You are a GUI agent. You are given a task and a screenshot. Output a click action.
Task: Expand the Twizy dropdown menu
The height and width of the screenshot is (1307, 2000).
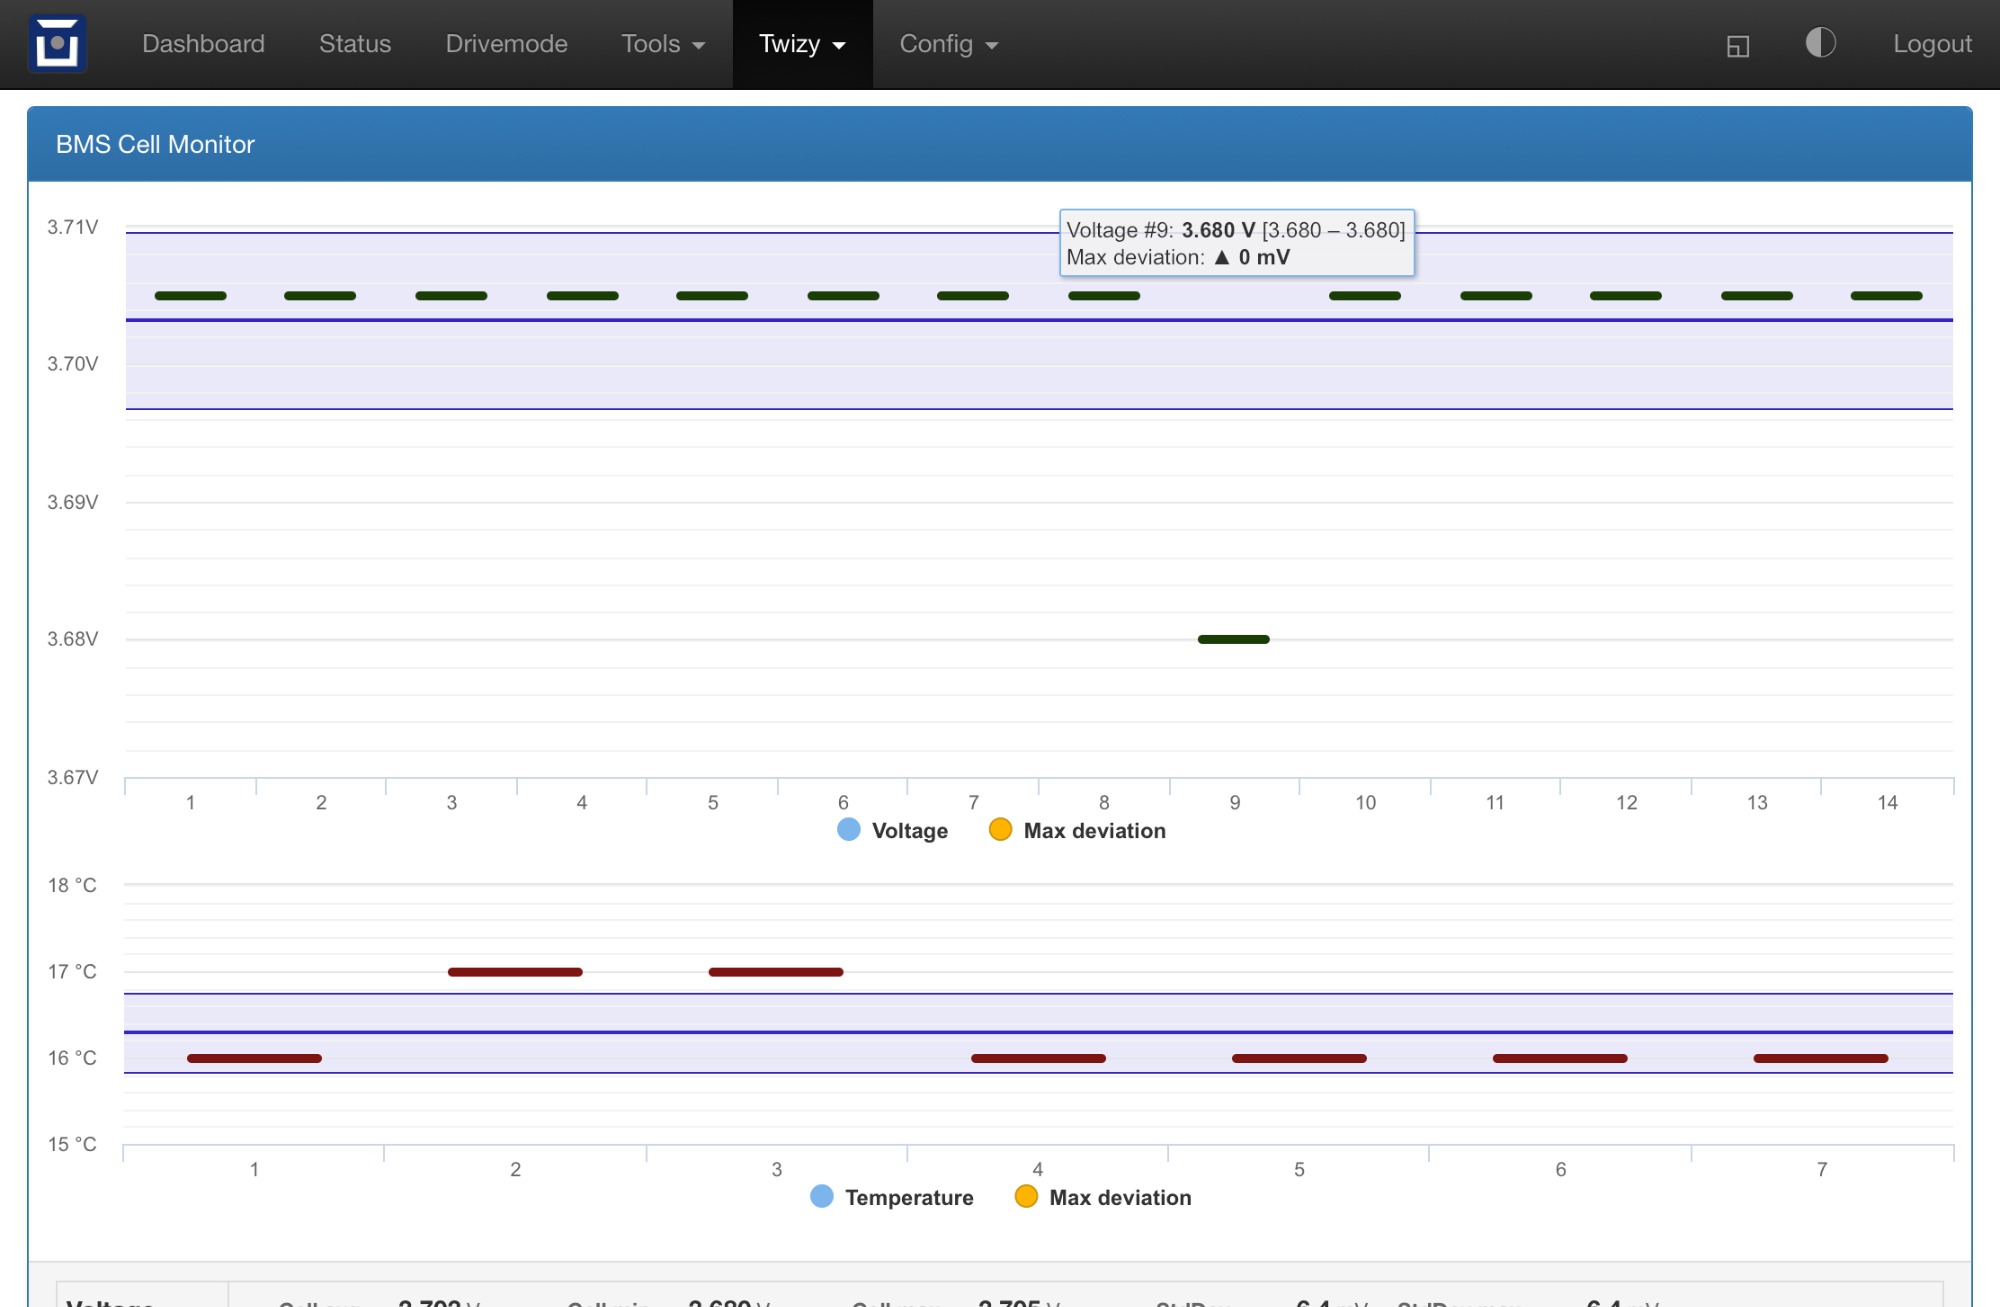tap(802, 44)
